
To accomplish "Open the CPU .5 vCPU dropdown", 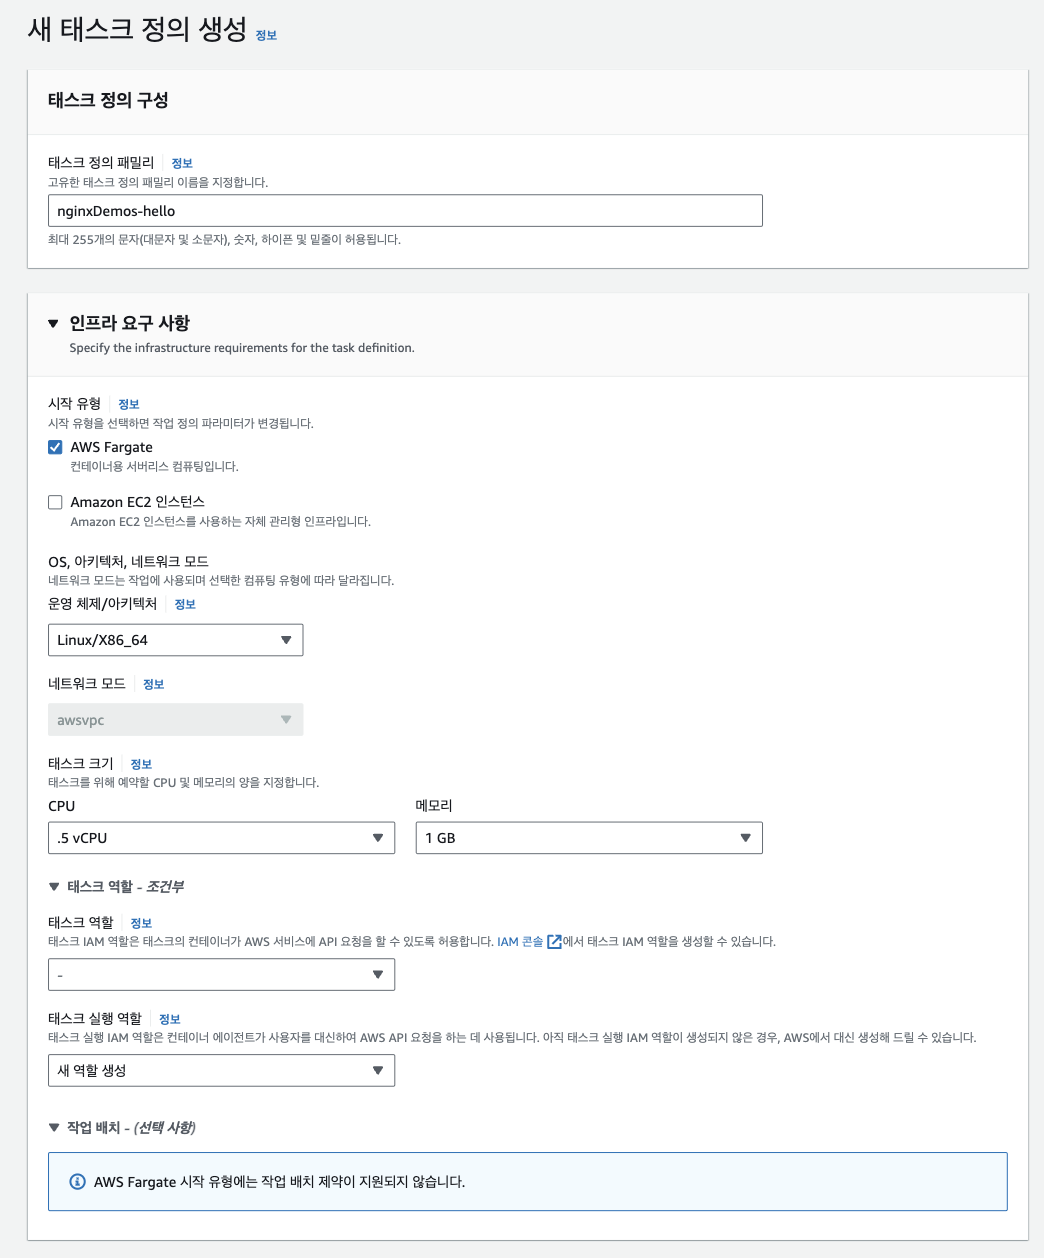I will click(x=221, y=838).
